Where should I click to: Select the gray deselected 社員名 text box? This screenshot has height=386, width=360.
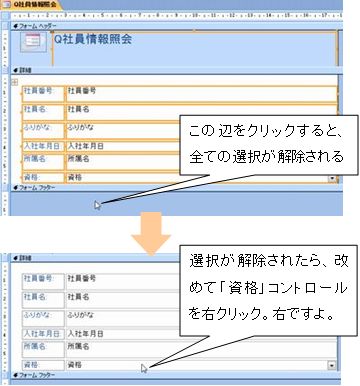123,300
